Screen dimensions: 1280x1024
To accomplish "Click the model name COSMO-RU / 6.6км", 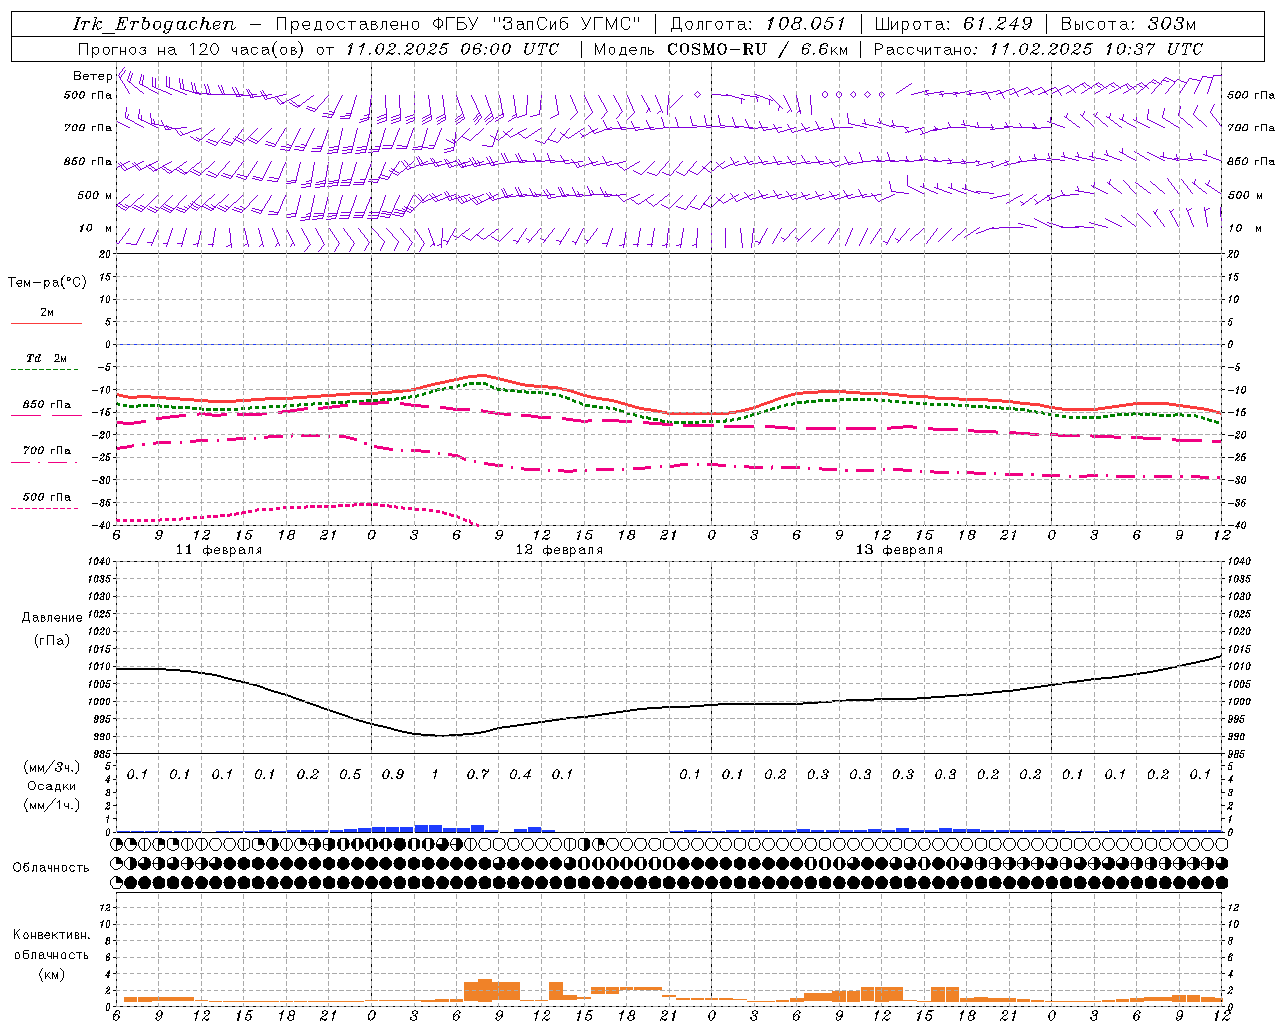I will [x=757, y=49].
